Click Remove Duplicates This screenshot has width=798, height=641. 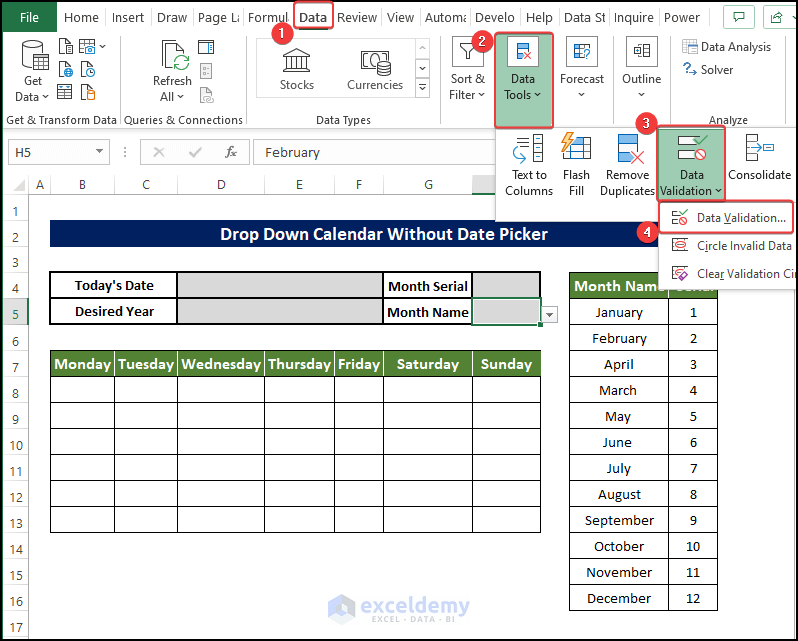(x=628, y=165)
